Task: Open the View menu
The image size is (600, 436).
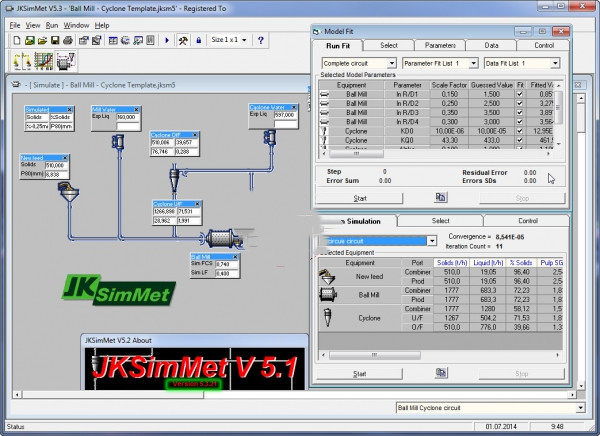Action: click(33, 25)
